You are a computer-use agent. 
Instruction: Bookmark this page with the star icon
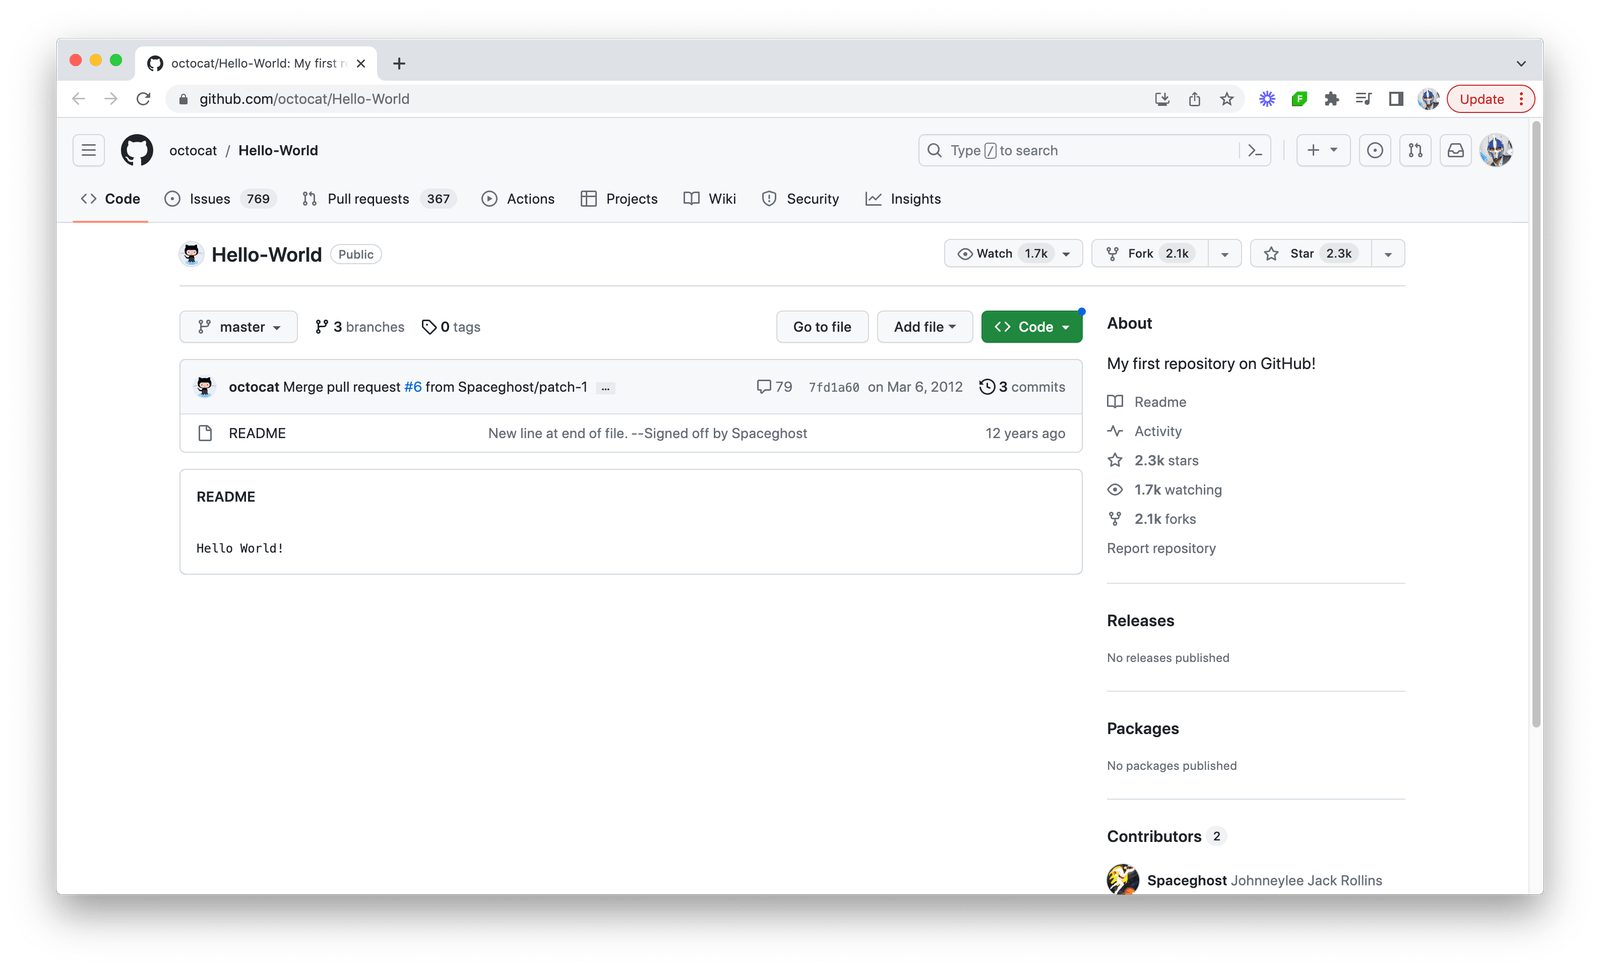coord(1227,99)
